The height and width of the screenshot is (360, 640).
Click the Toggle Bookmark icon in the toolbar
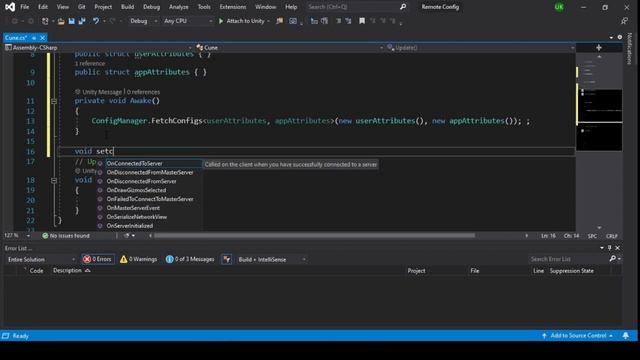(362, 21)
